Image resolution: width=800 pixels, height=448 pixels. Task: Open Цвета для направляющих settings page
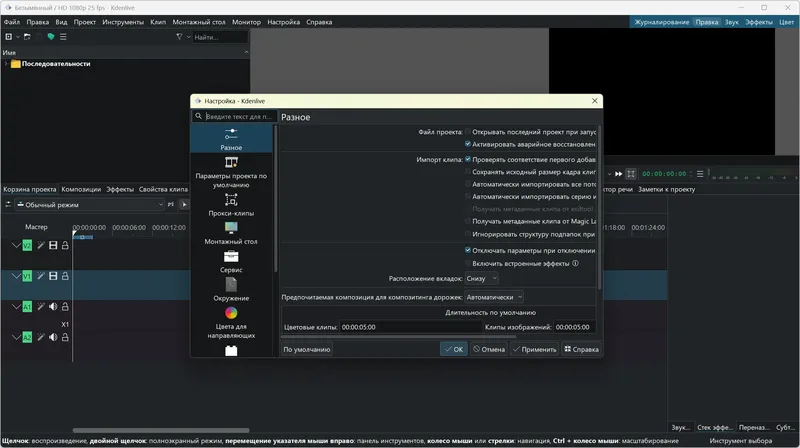tap(231, 322)
